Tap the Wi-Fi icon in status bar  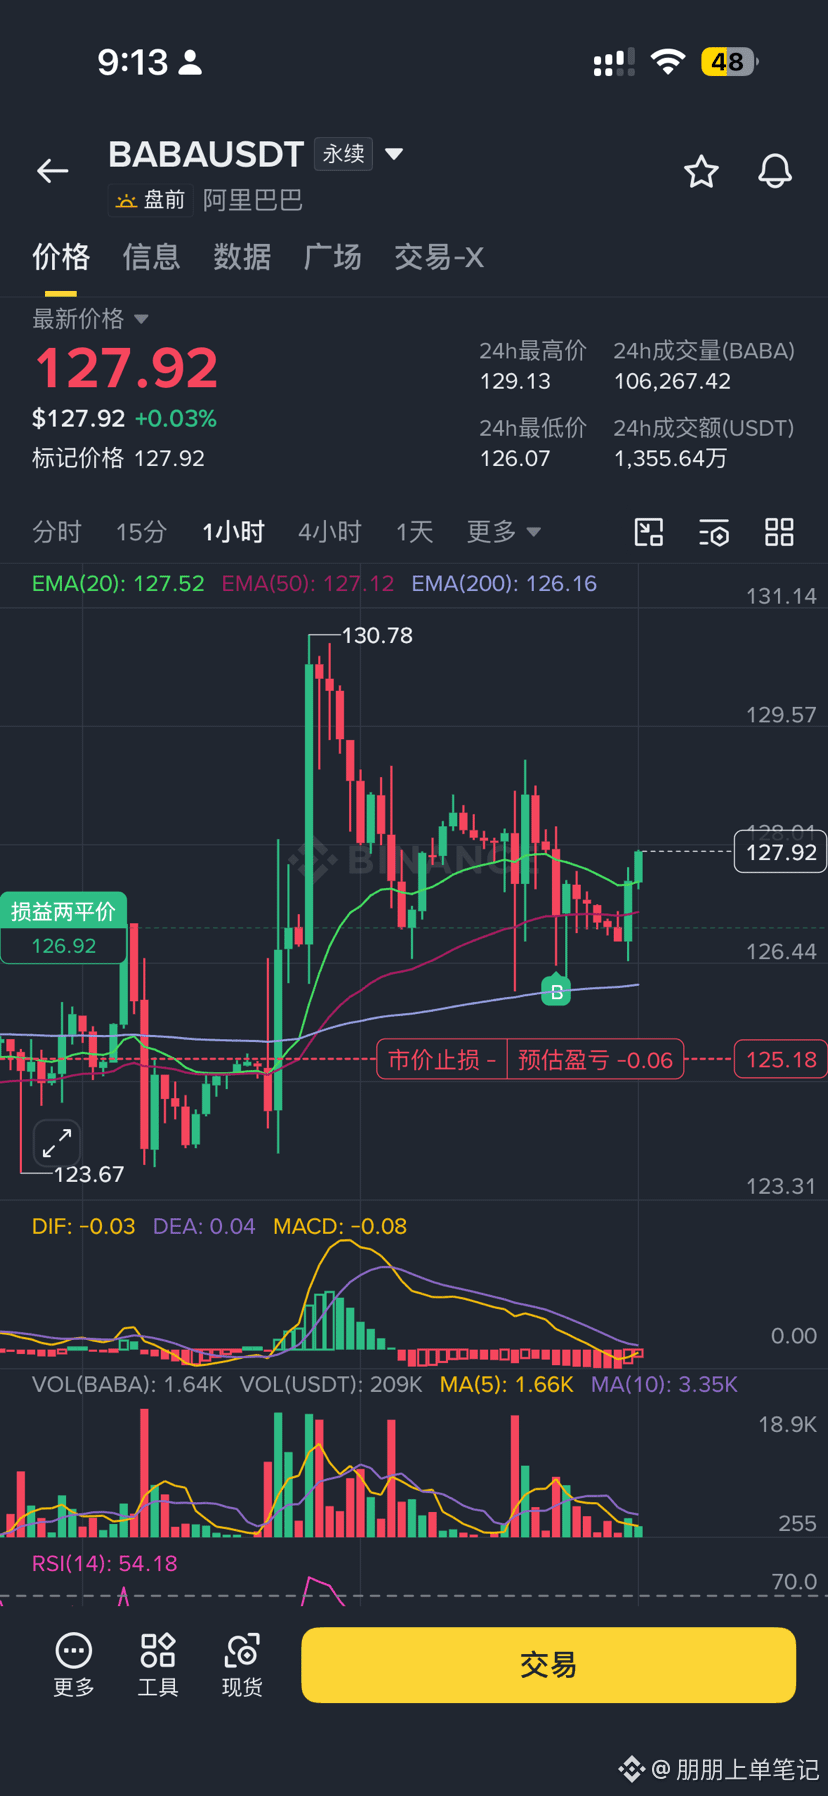pos(667,62)
